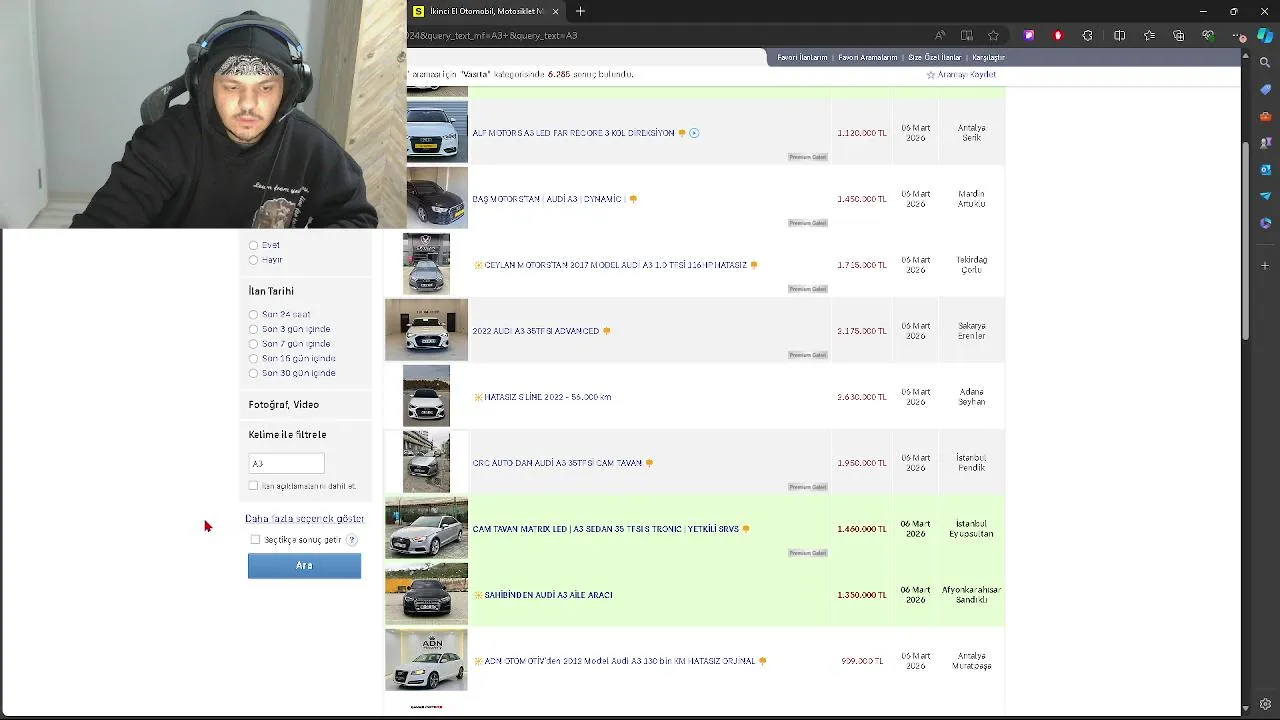Expand Daha fazla seçenek göster
Image resolution: width=1280 pixels, height=720 pixels.
pyautogui.click(x=305, y=519)
